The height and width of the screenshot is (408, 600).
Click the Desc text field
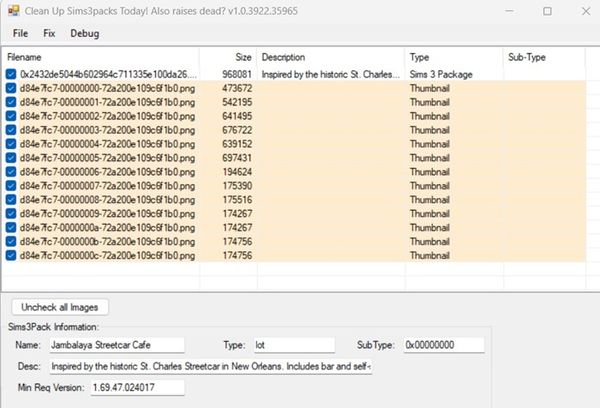(x=210, y=366)
